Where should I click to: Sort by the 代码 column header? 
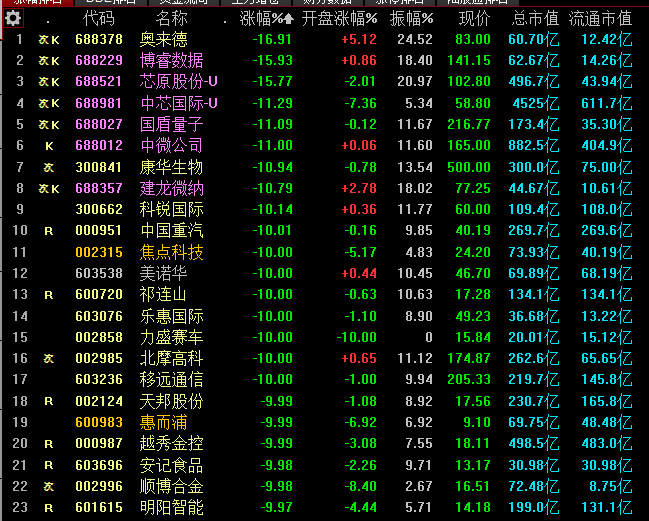[99, 19]
